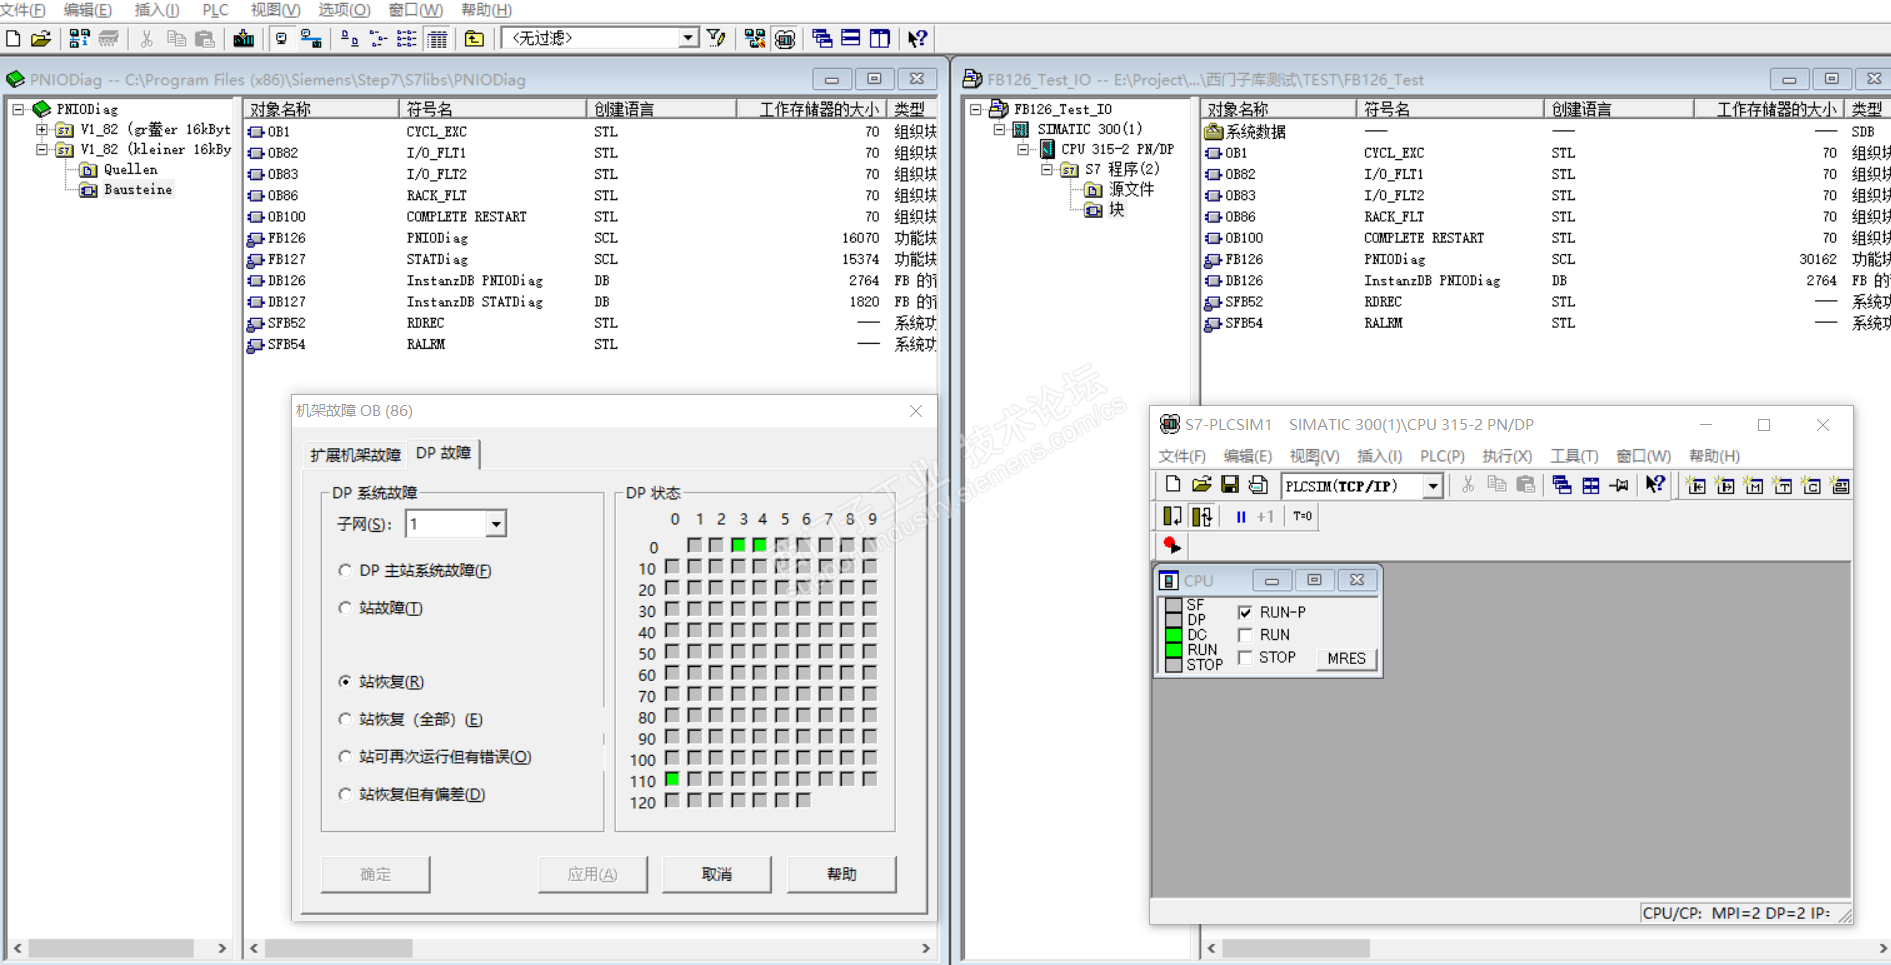
Task: Switch to Large Icons view
Action: (349, 39)
